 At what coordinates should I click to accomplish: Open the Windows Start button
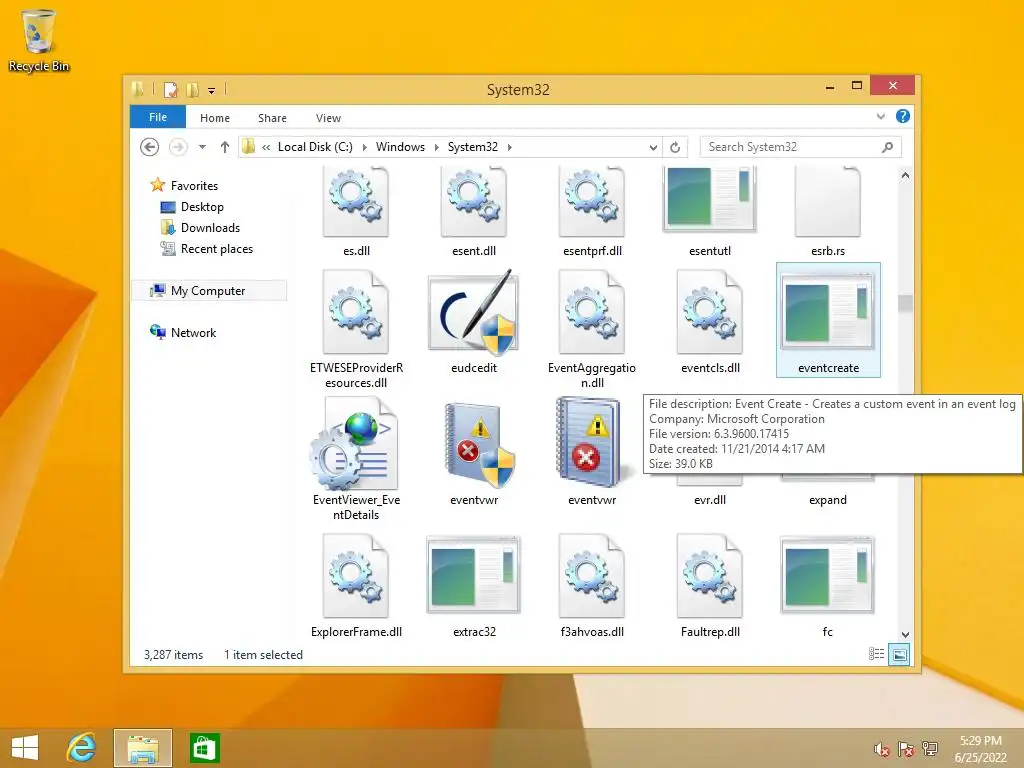coord(25,748)
